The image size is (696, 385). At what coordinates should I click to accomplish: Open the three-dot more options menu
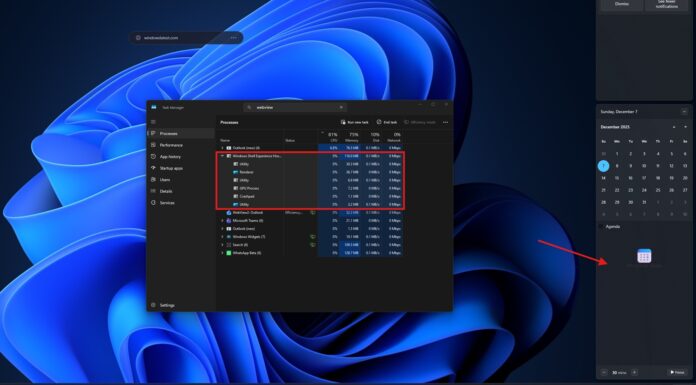[x=445, y=122]
